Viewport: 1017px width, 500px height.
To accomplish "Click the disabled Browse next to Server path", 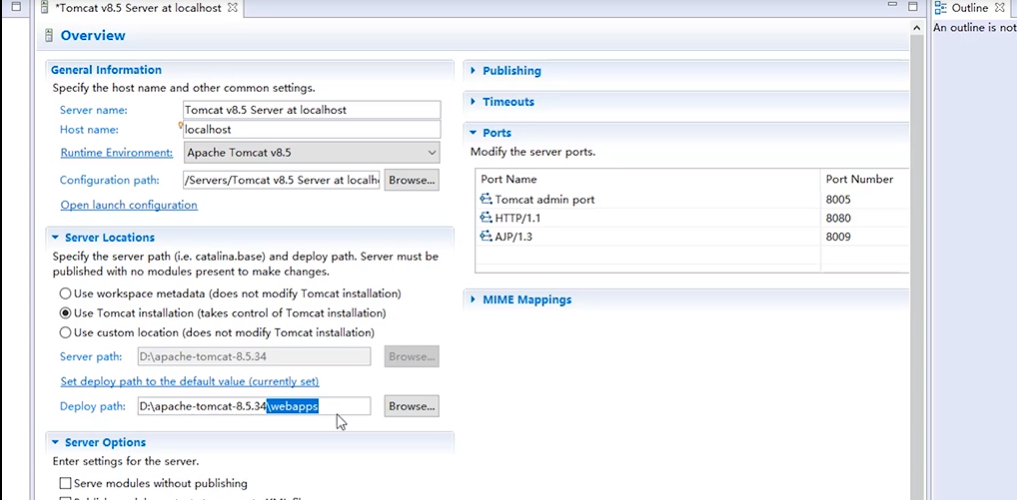I will coord(411,357).
